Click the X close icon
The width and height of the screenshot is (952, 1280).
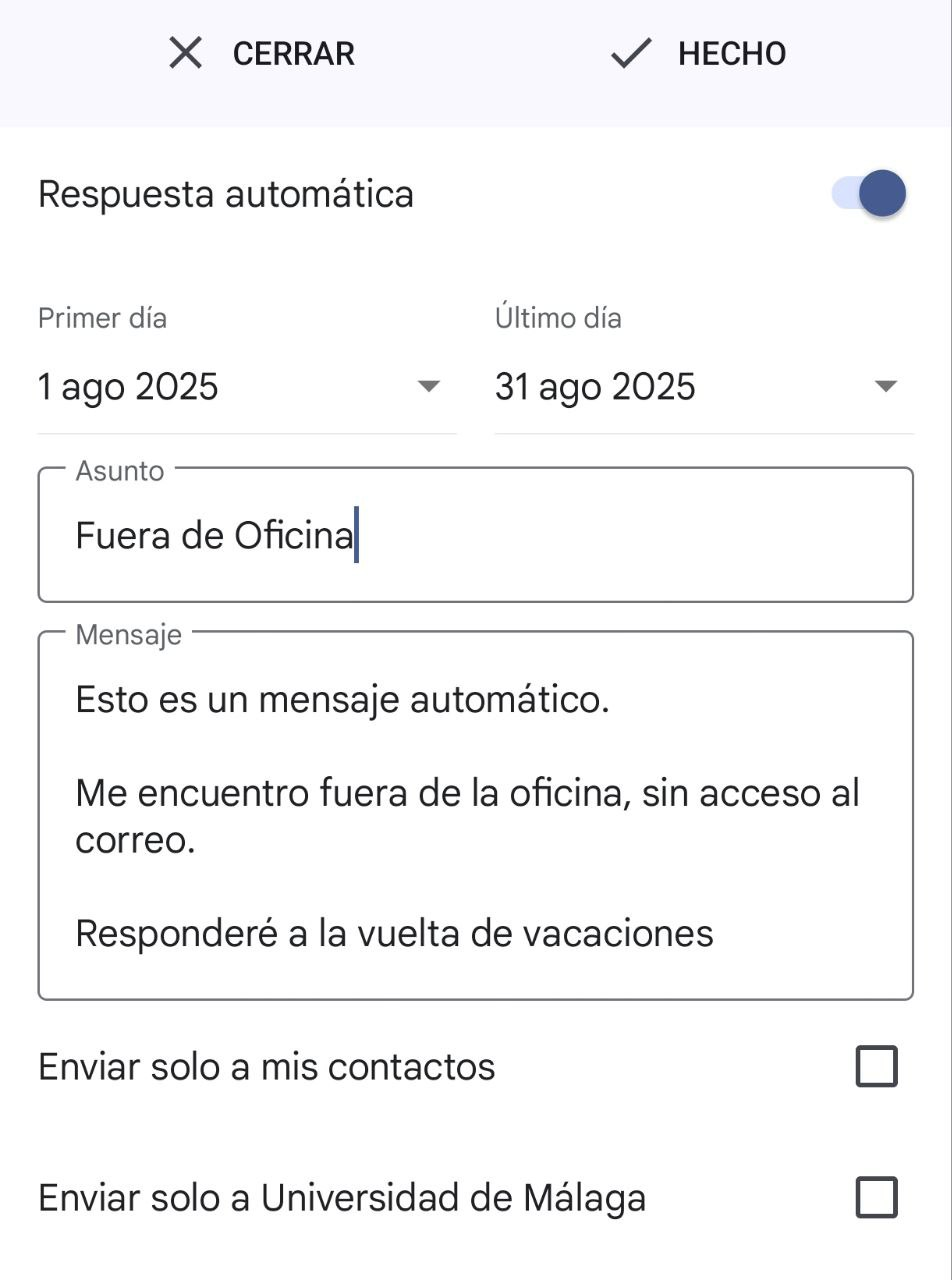(x=186, y=53)
